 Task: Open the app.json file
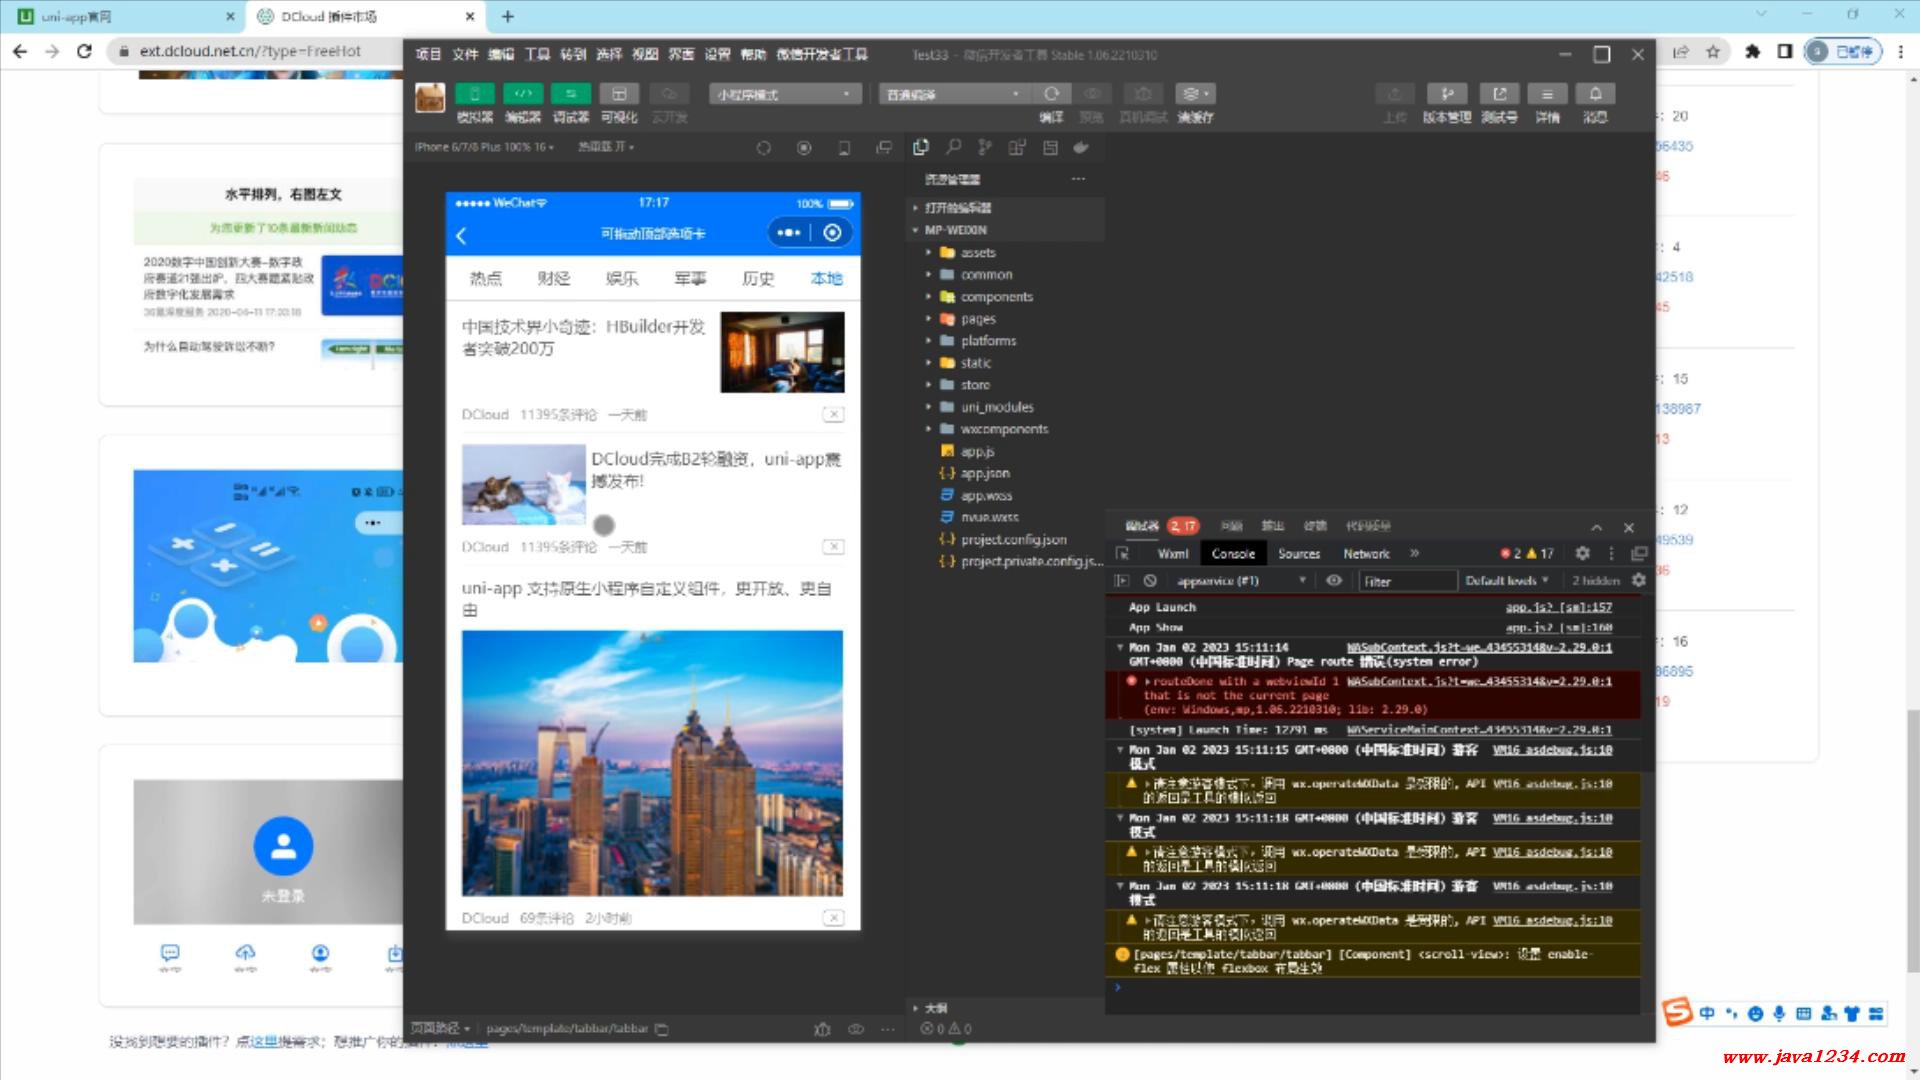(985, 473)
